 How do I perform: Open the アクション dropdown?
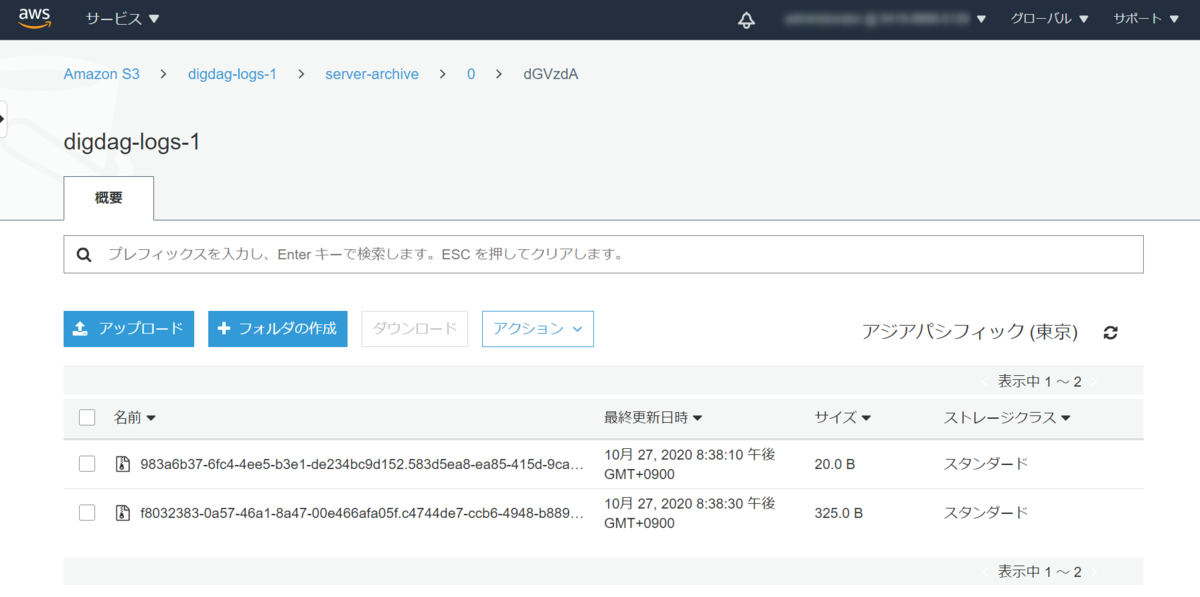pos(538,329)
